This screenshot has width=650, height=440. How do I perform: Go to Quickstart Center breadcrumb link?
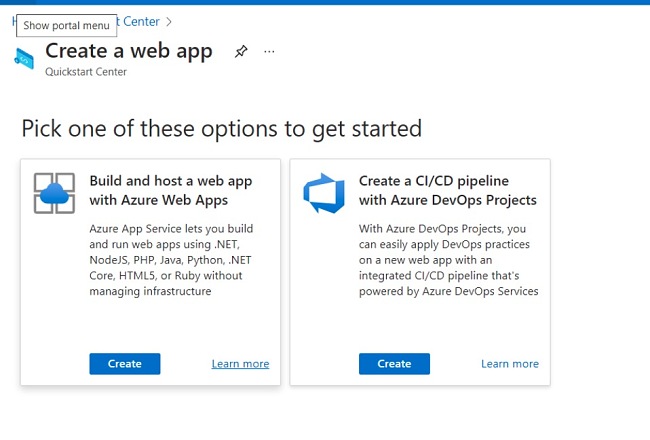pos(138,22)
